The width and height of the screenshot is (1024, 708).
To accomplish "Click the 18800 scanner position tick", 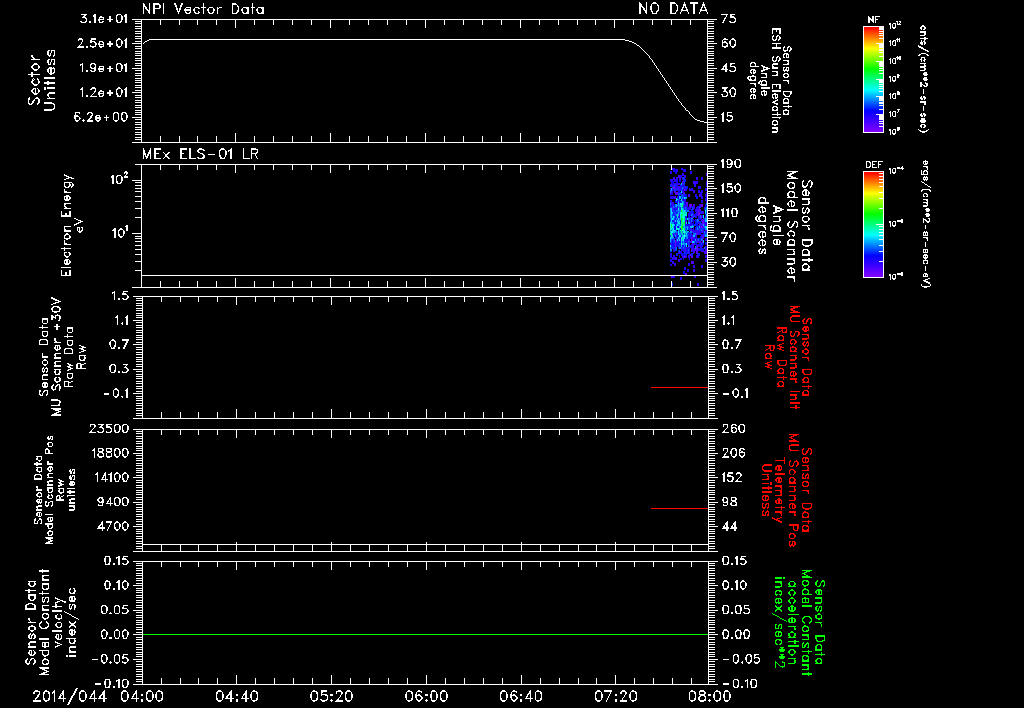I will [108, 453].
